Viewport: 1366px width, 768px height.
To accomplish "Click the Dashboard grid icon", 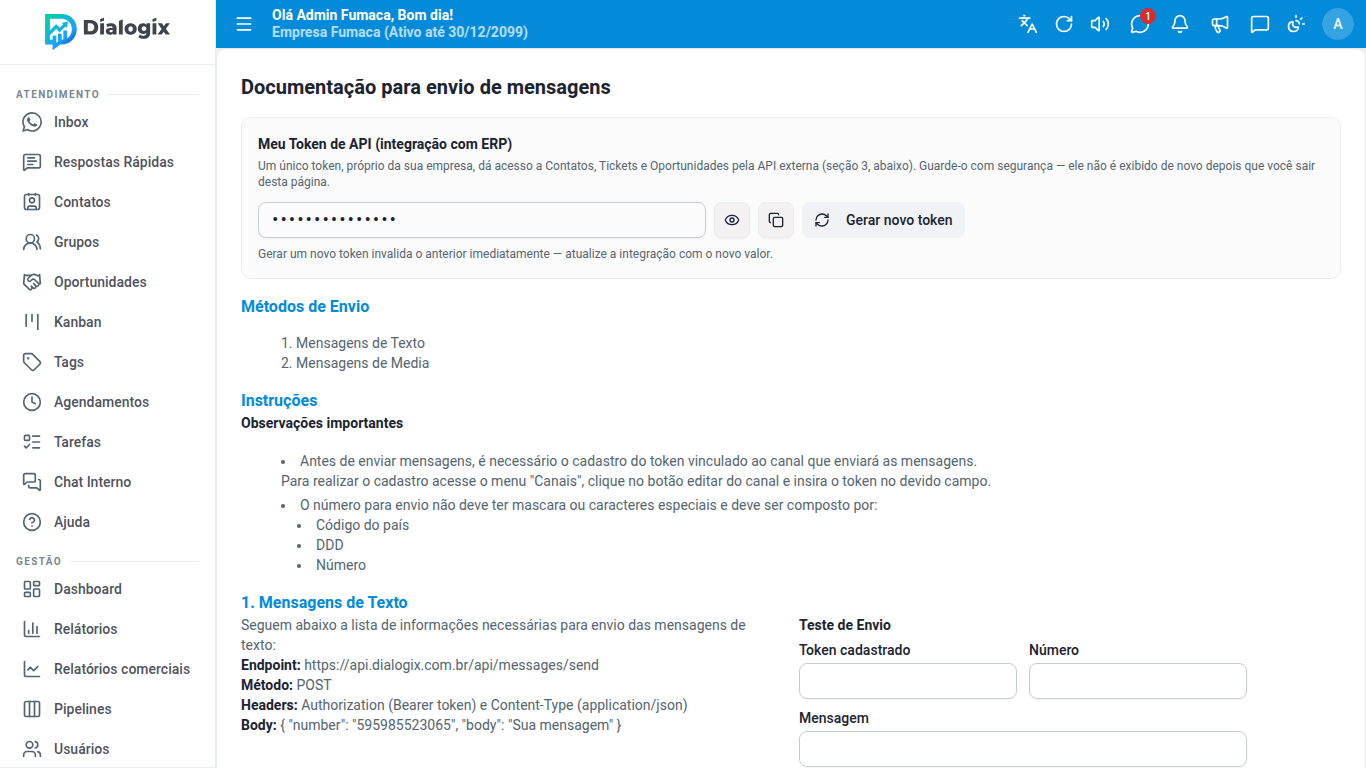I will (32, 589).
